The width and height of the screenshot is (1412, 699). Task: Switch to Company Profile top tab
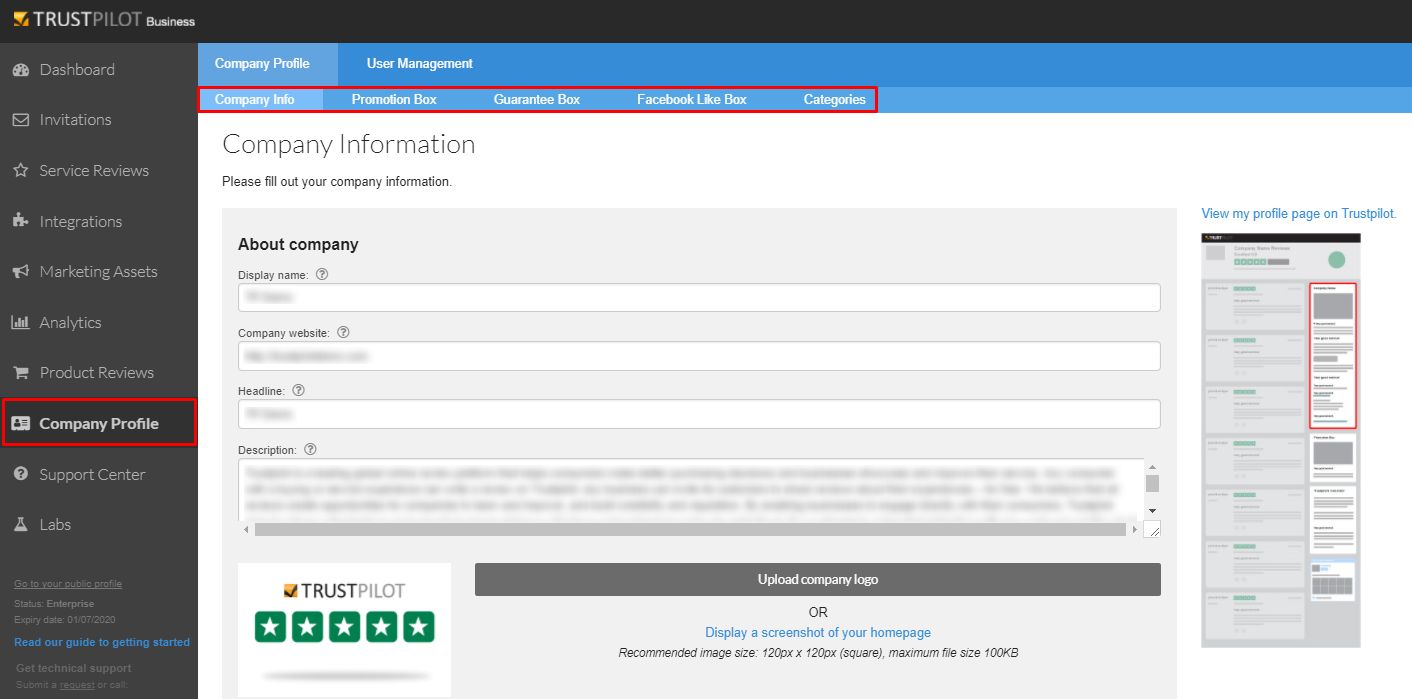coord(268,64)
